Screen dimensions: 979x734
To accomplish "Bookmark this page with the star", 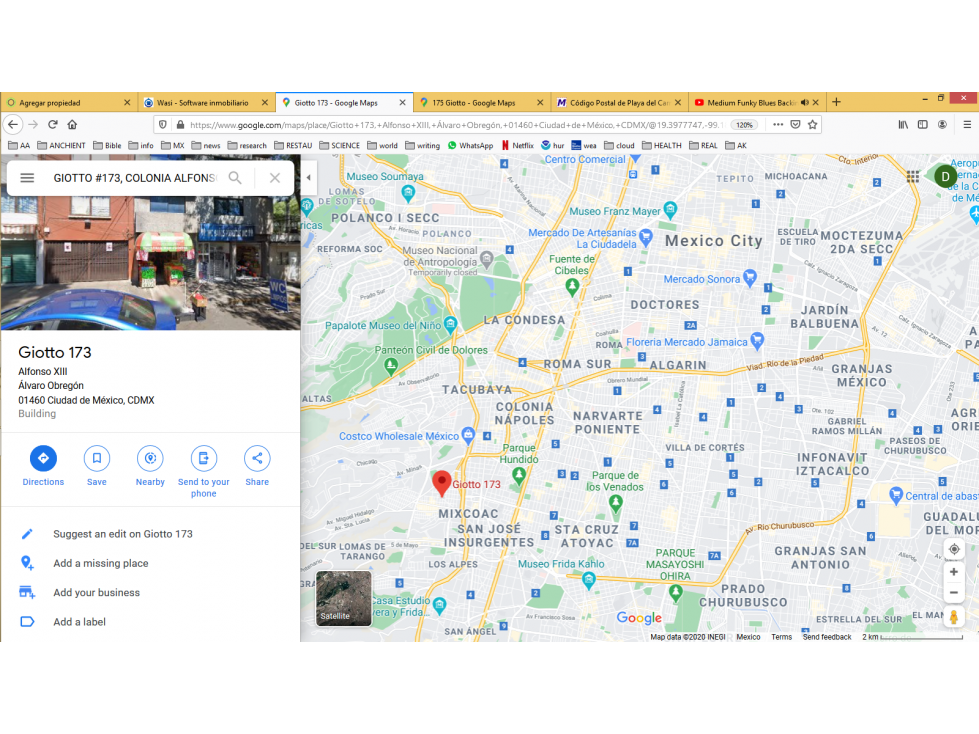I will (x=812, y=124).
